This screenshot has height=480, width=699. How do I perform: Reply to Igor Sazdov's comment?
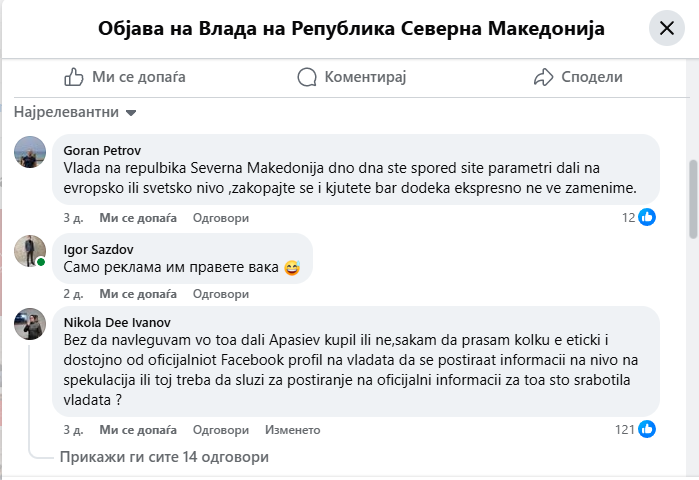tap(220, 294)
